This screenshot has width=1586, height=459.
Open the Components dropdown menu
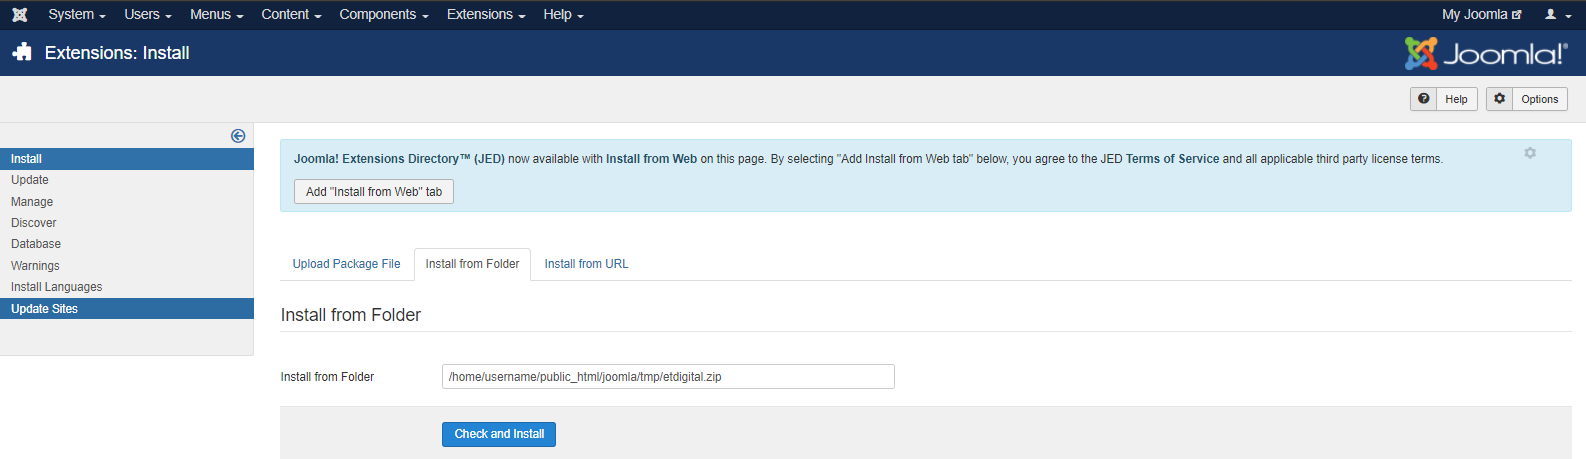click(384, 14)
